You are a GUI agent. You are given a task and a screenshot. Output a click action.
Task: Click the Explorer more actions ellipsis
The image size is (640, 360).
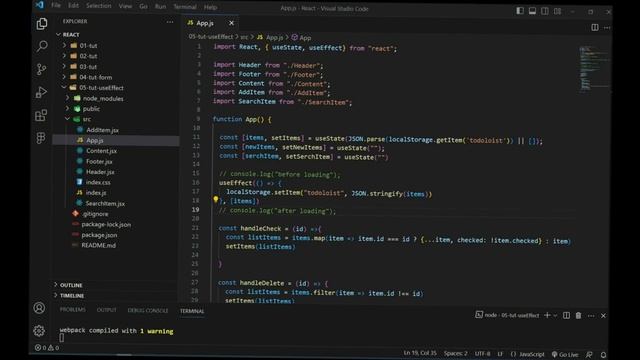click(170, 22)
